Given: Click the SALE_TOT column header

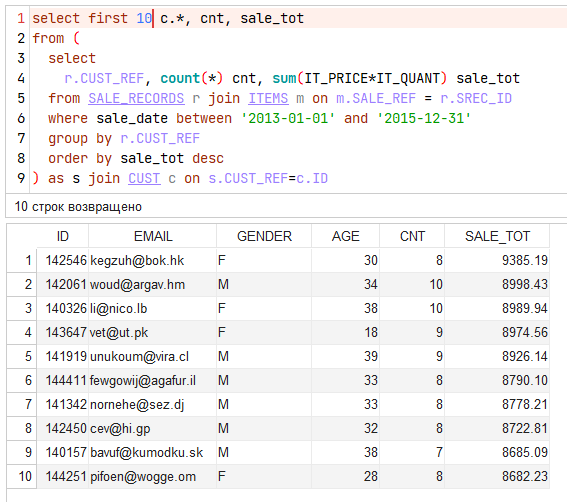Looking at the screenshot, I should point(497,236).
